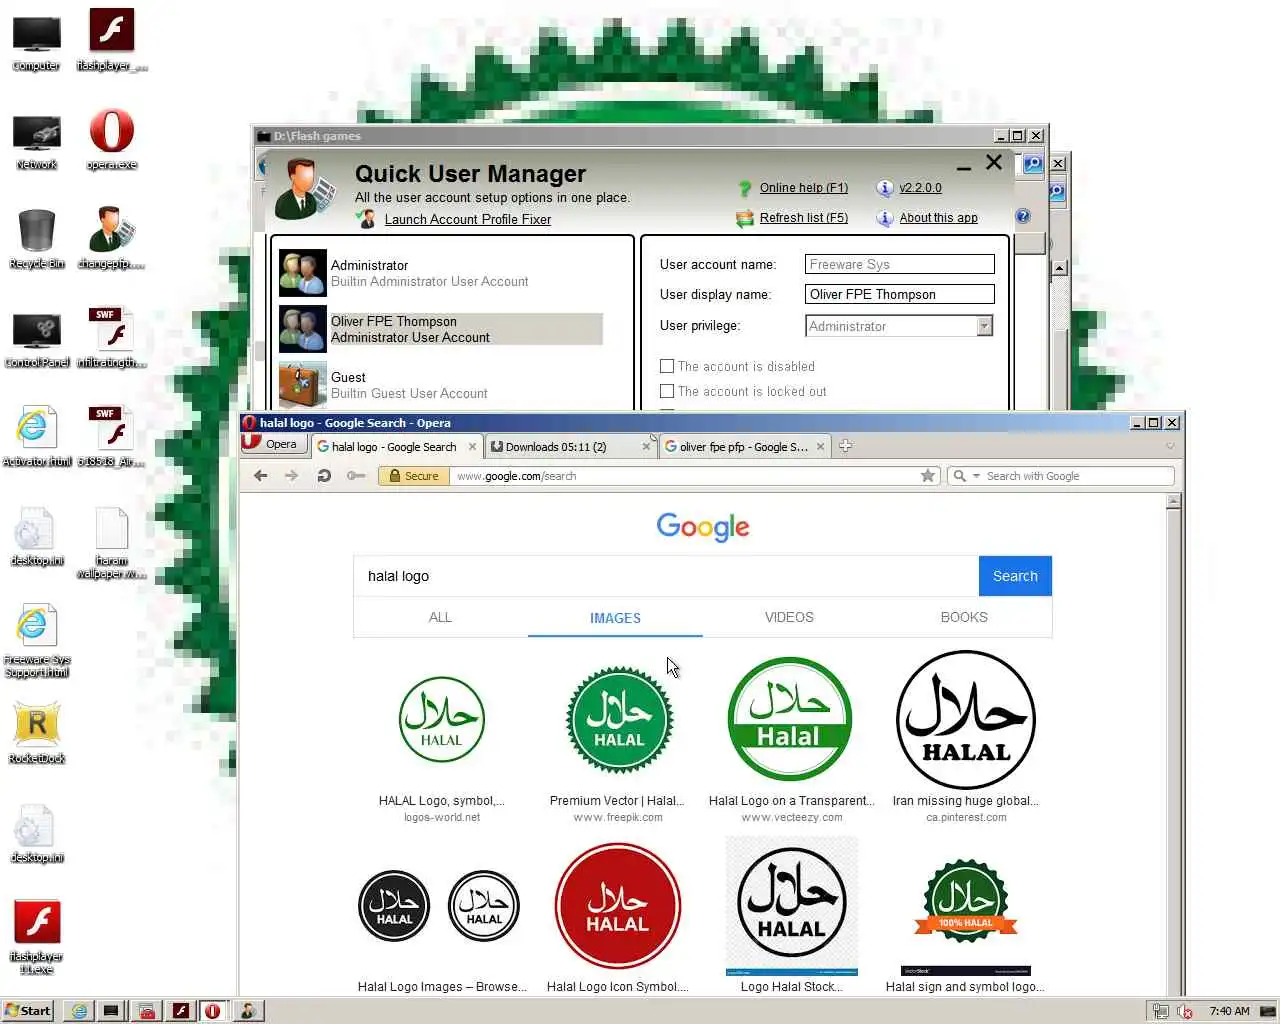
Task: Open the 100% HALAL sign and symbol thumbnail
Action: coord(966,916)
